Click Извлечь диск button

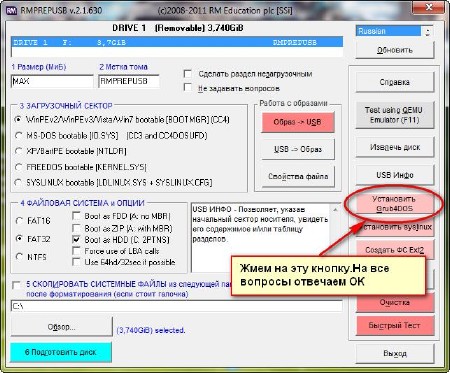click(x=395, y=147)
